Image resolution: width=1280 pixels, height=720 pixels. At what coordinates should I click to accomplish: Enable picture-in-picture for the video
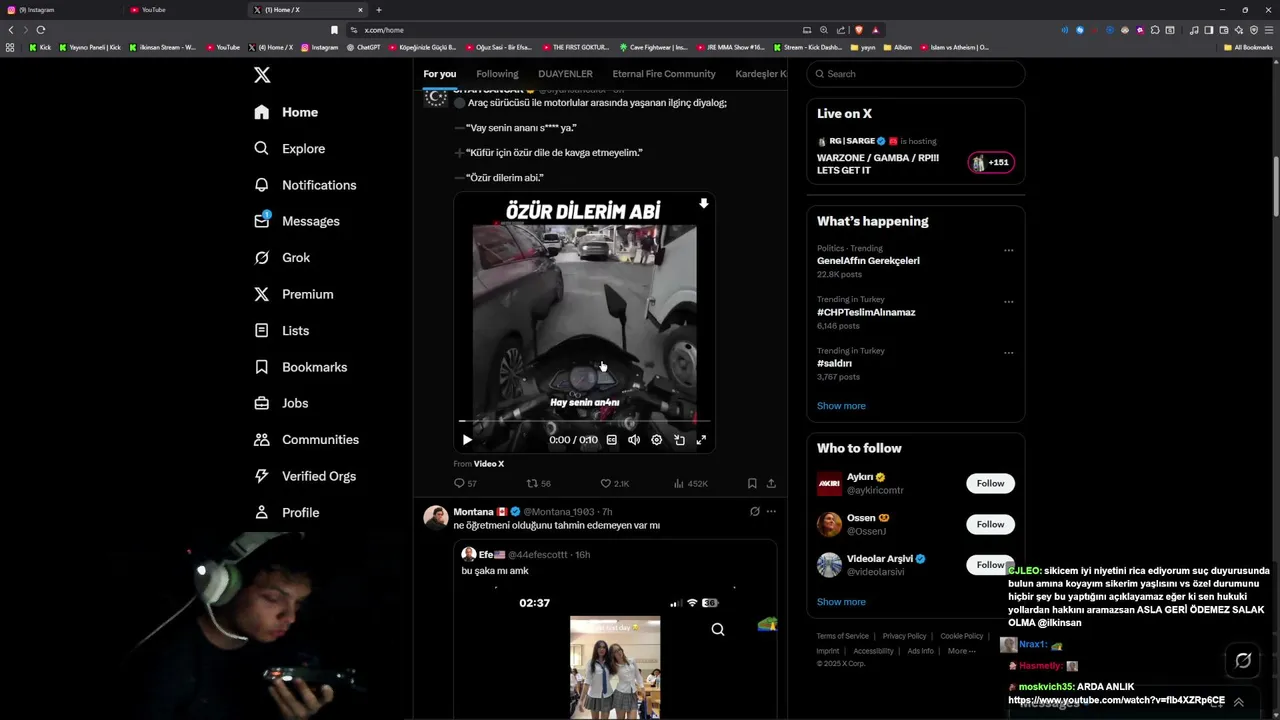679,440
